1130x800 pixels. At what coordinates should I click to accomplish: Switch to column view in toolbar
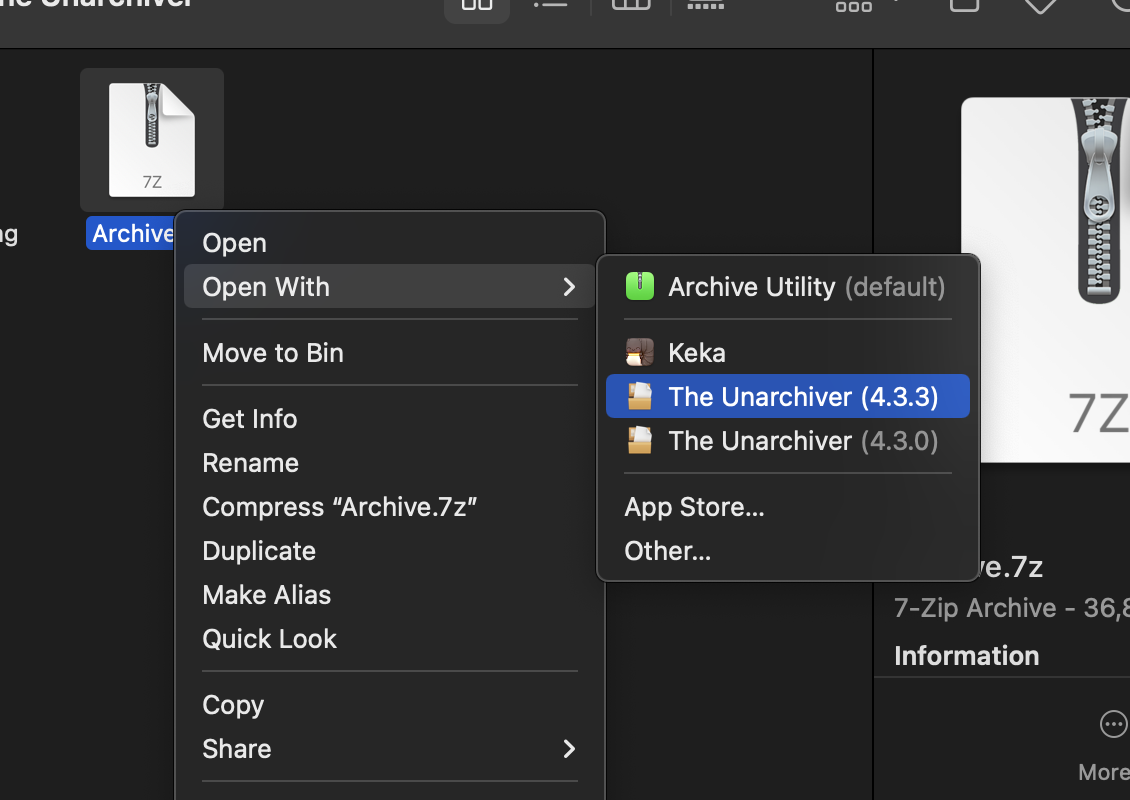tap(631, 6)
